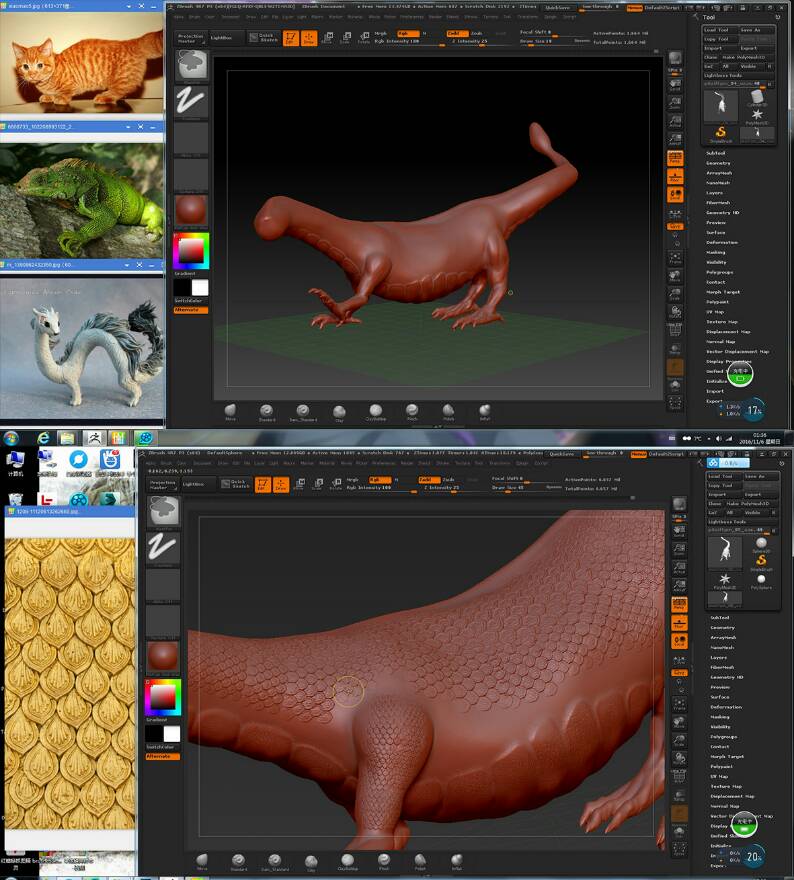
Task: Select the Cylinder3D tool in upper Tool palette
Action: click(x=756, y=98)
